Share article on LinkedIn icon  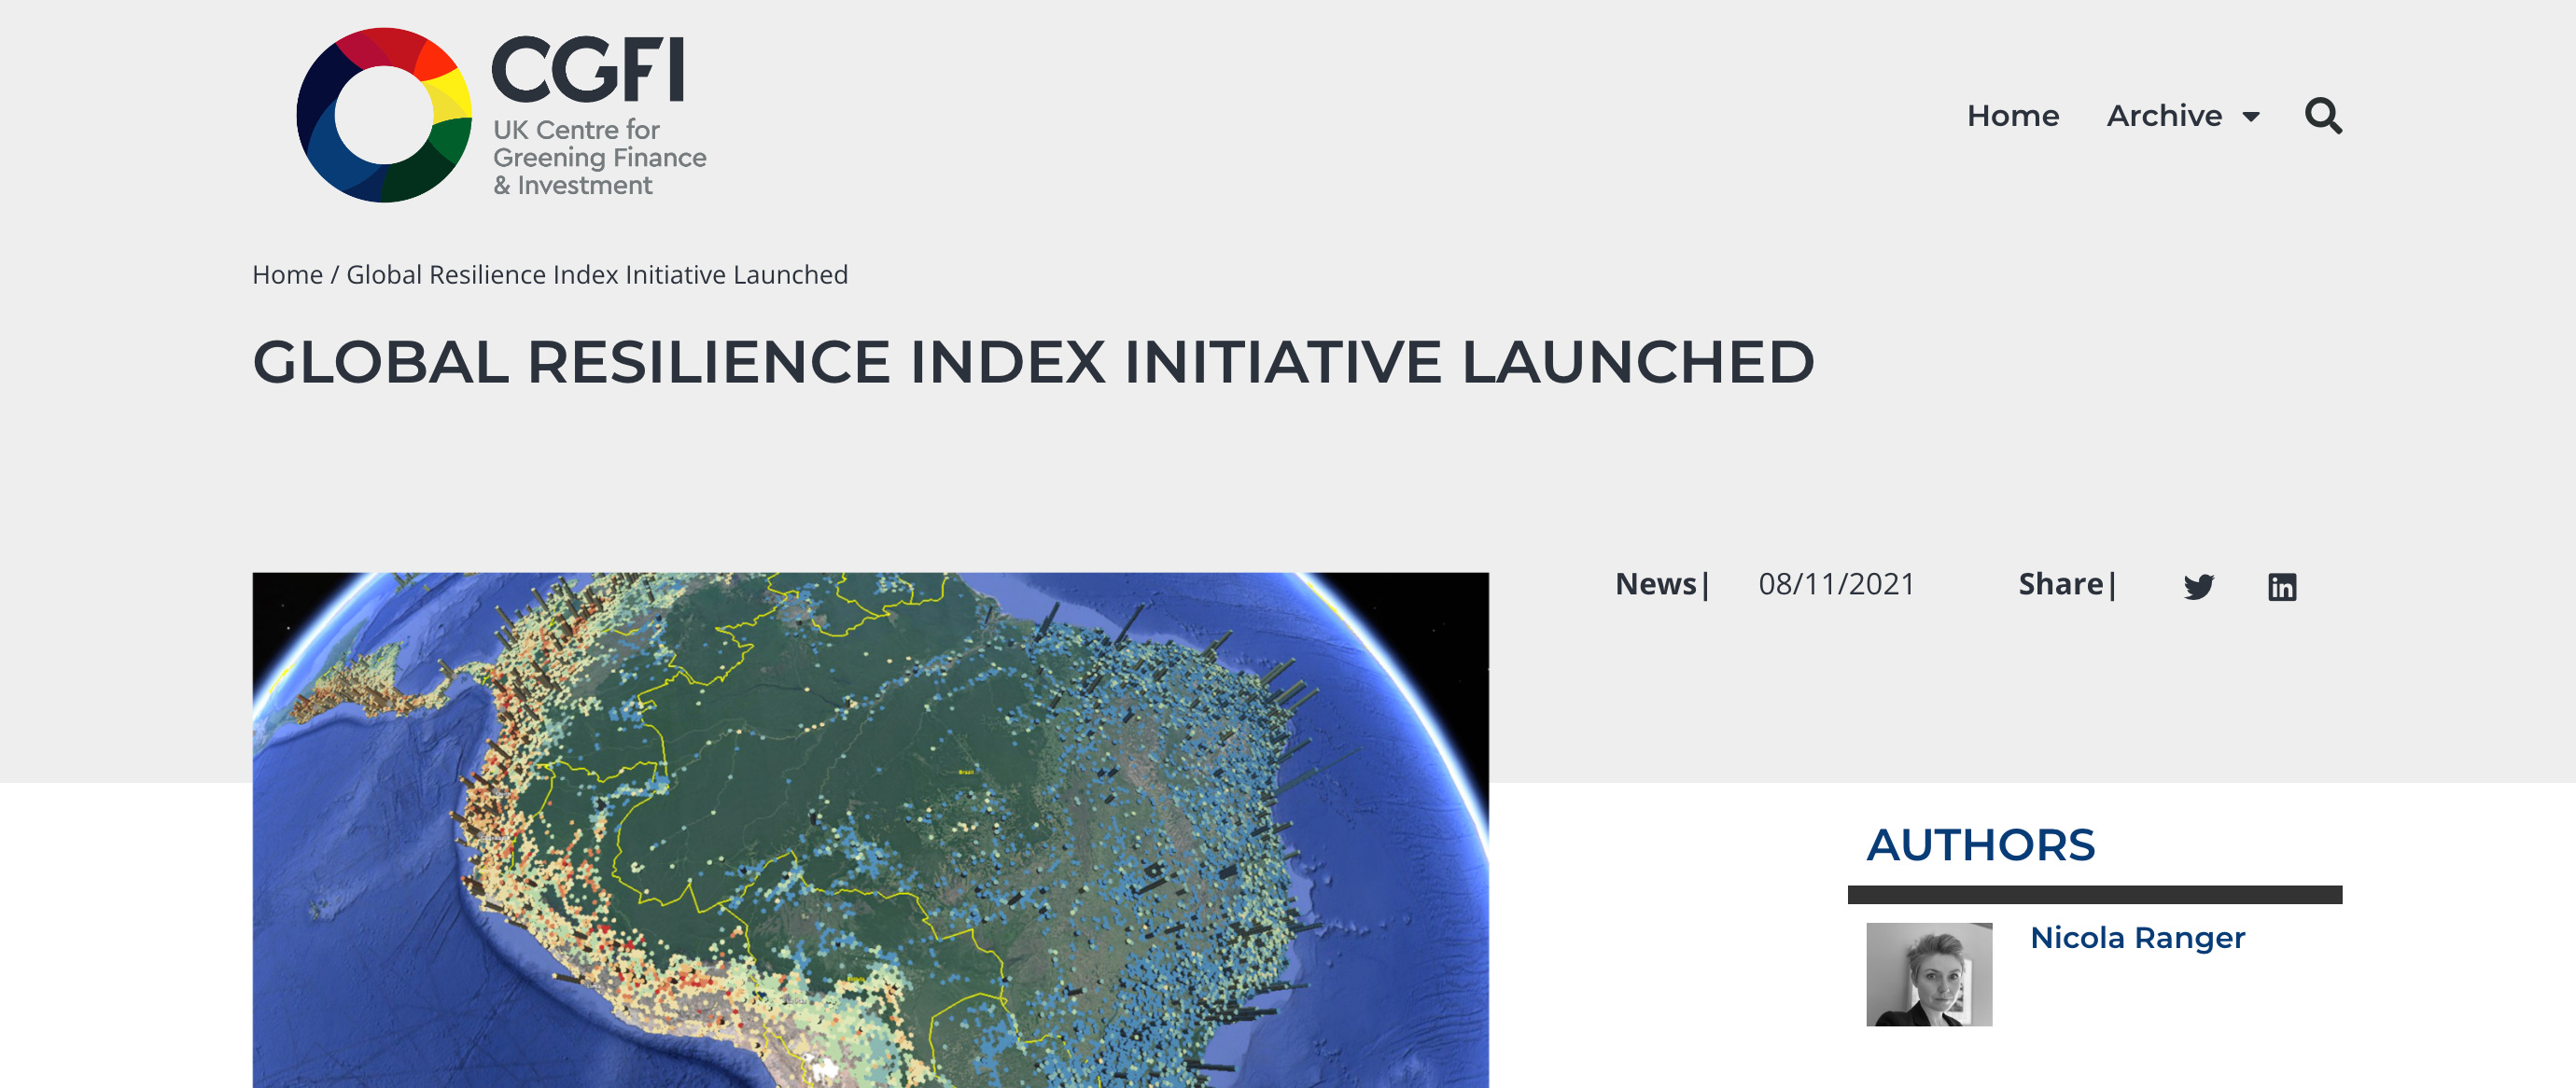(x=2281, y=586)
